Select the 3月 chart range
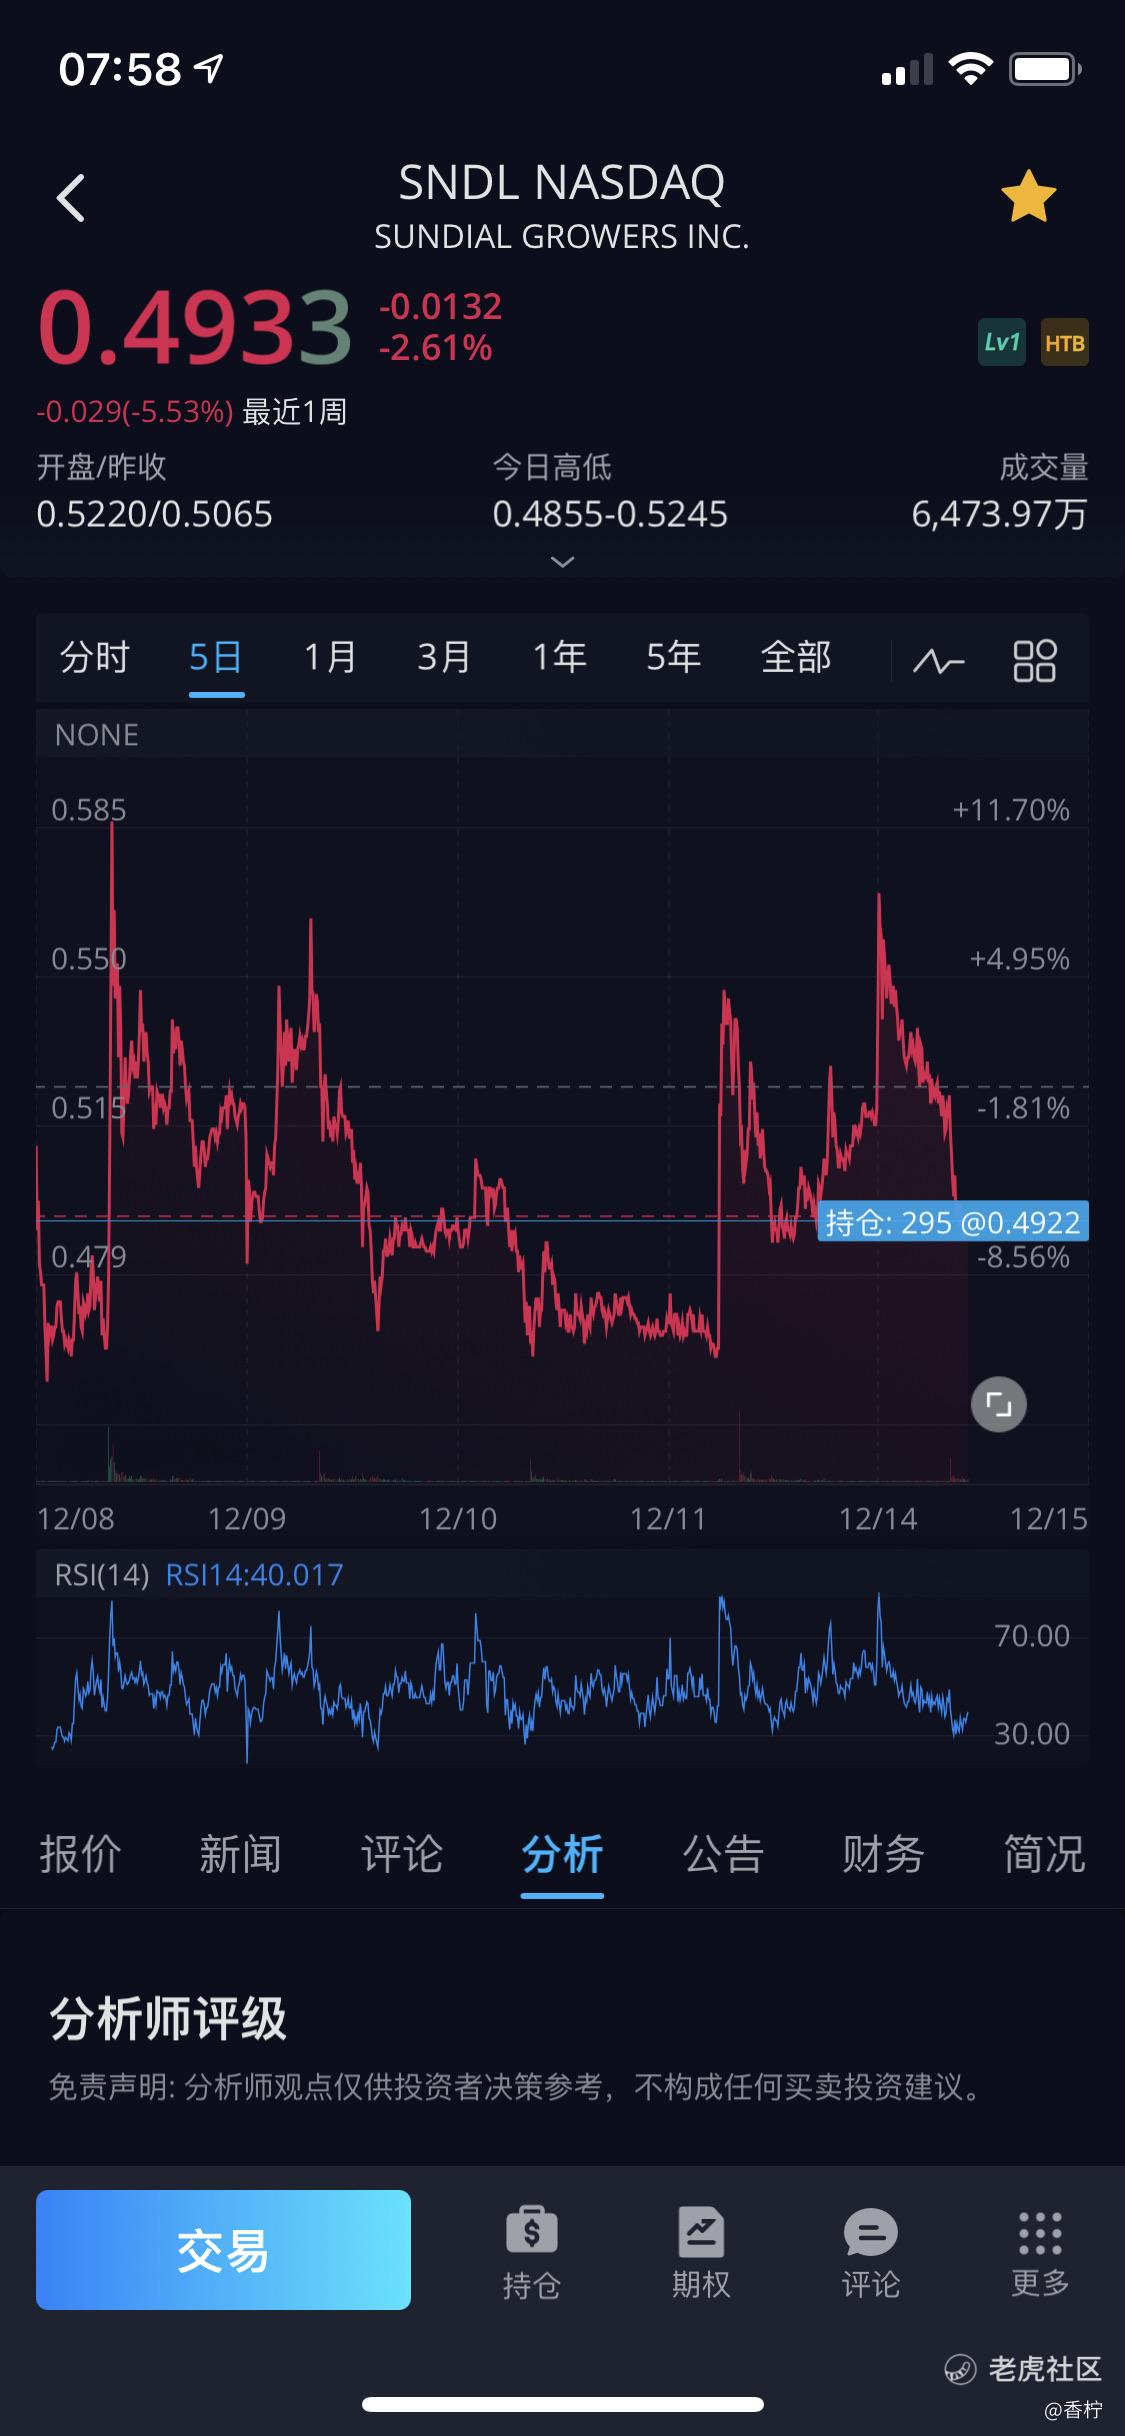 [444, 657]
